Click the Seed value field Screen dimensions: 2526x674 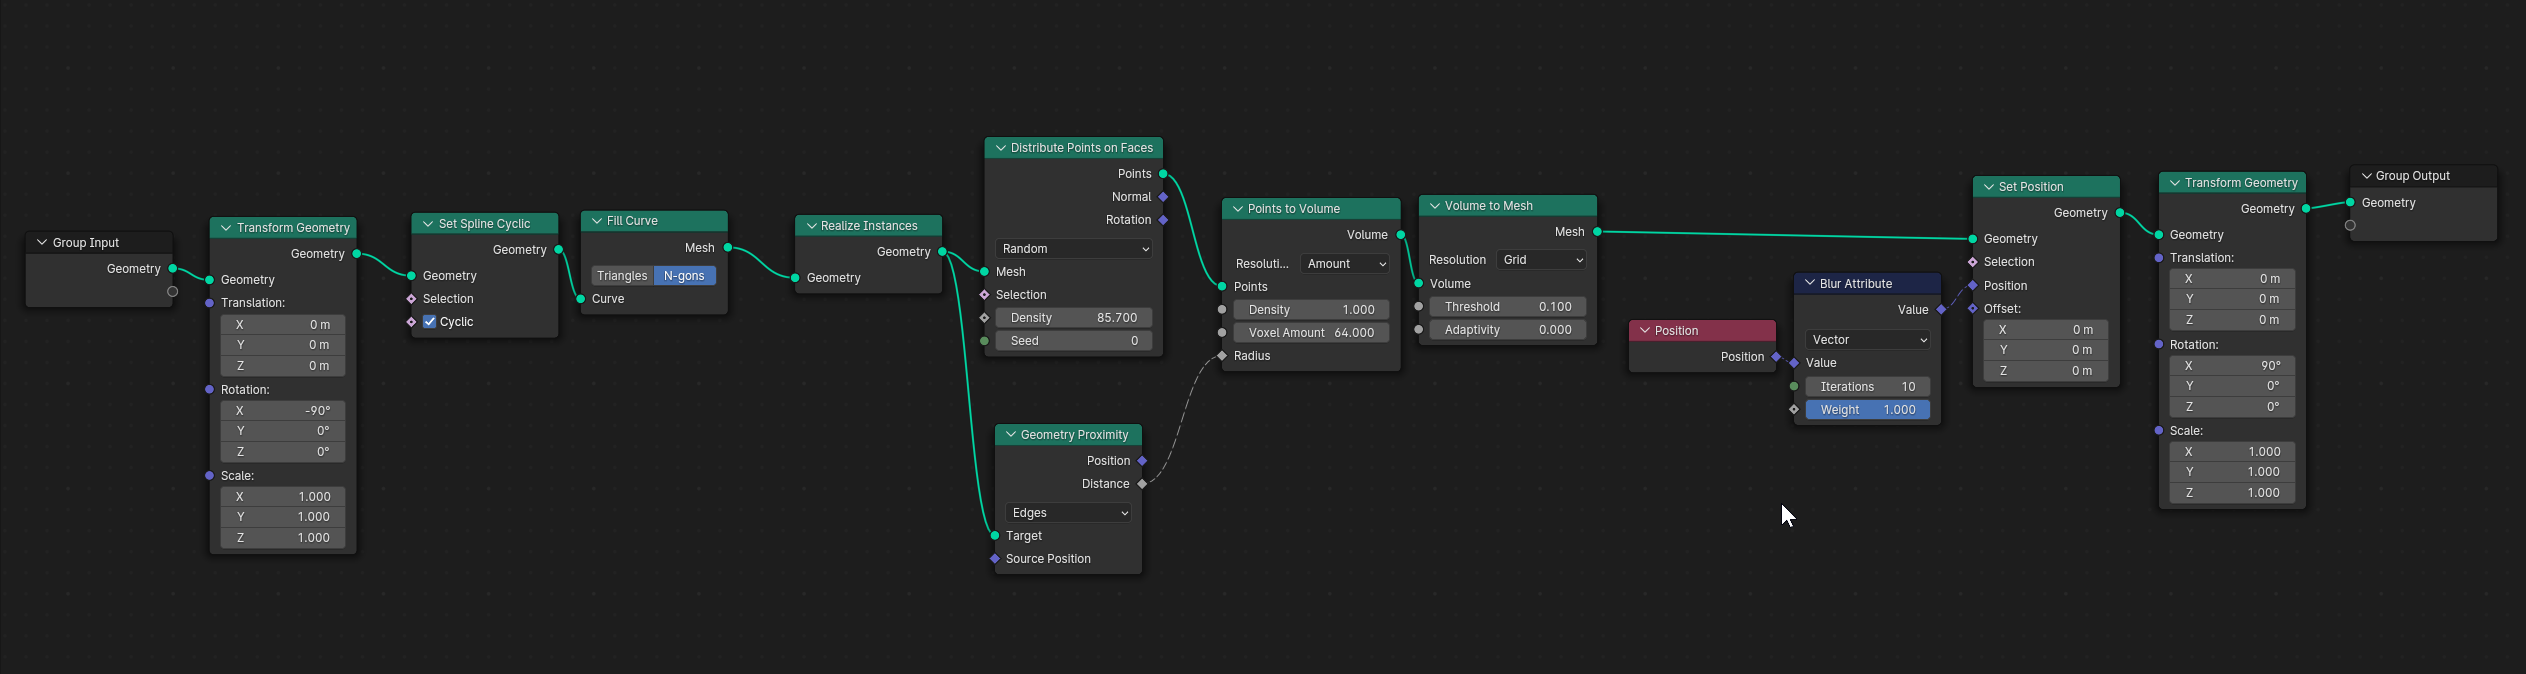point(1074,341)
